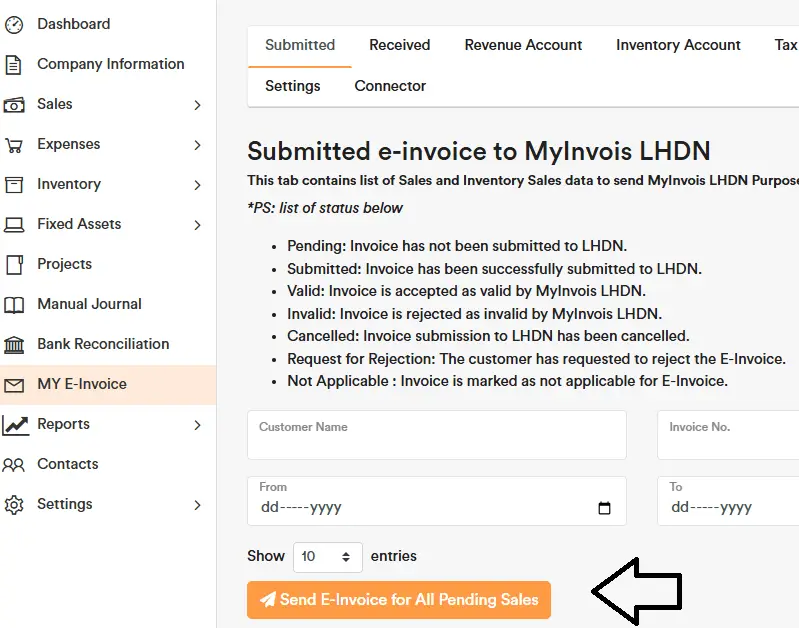799x628 pixels.
Task: Open the Show entries count dropdown
Action: (328, 556)
